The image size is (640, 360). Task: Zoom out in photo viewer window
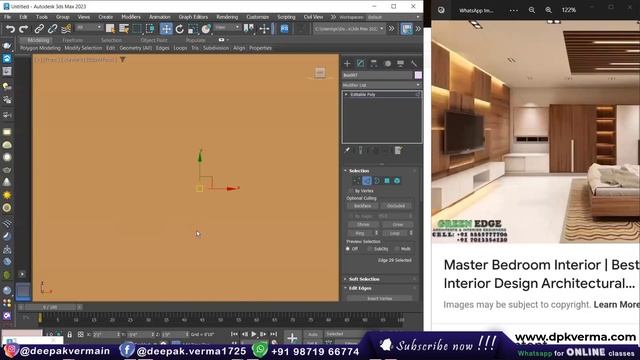[x=532, y=10]
